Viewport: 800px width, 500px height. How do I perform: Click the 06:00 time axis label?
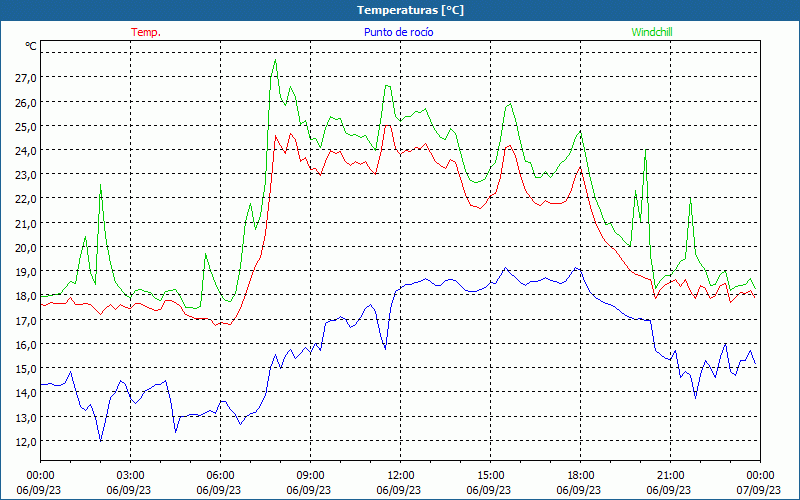[220, 476]
